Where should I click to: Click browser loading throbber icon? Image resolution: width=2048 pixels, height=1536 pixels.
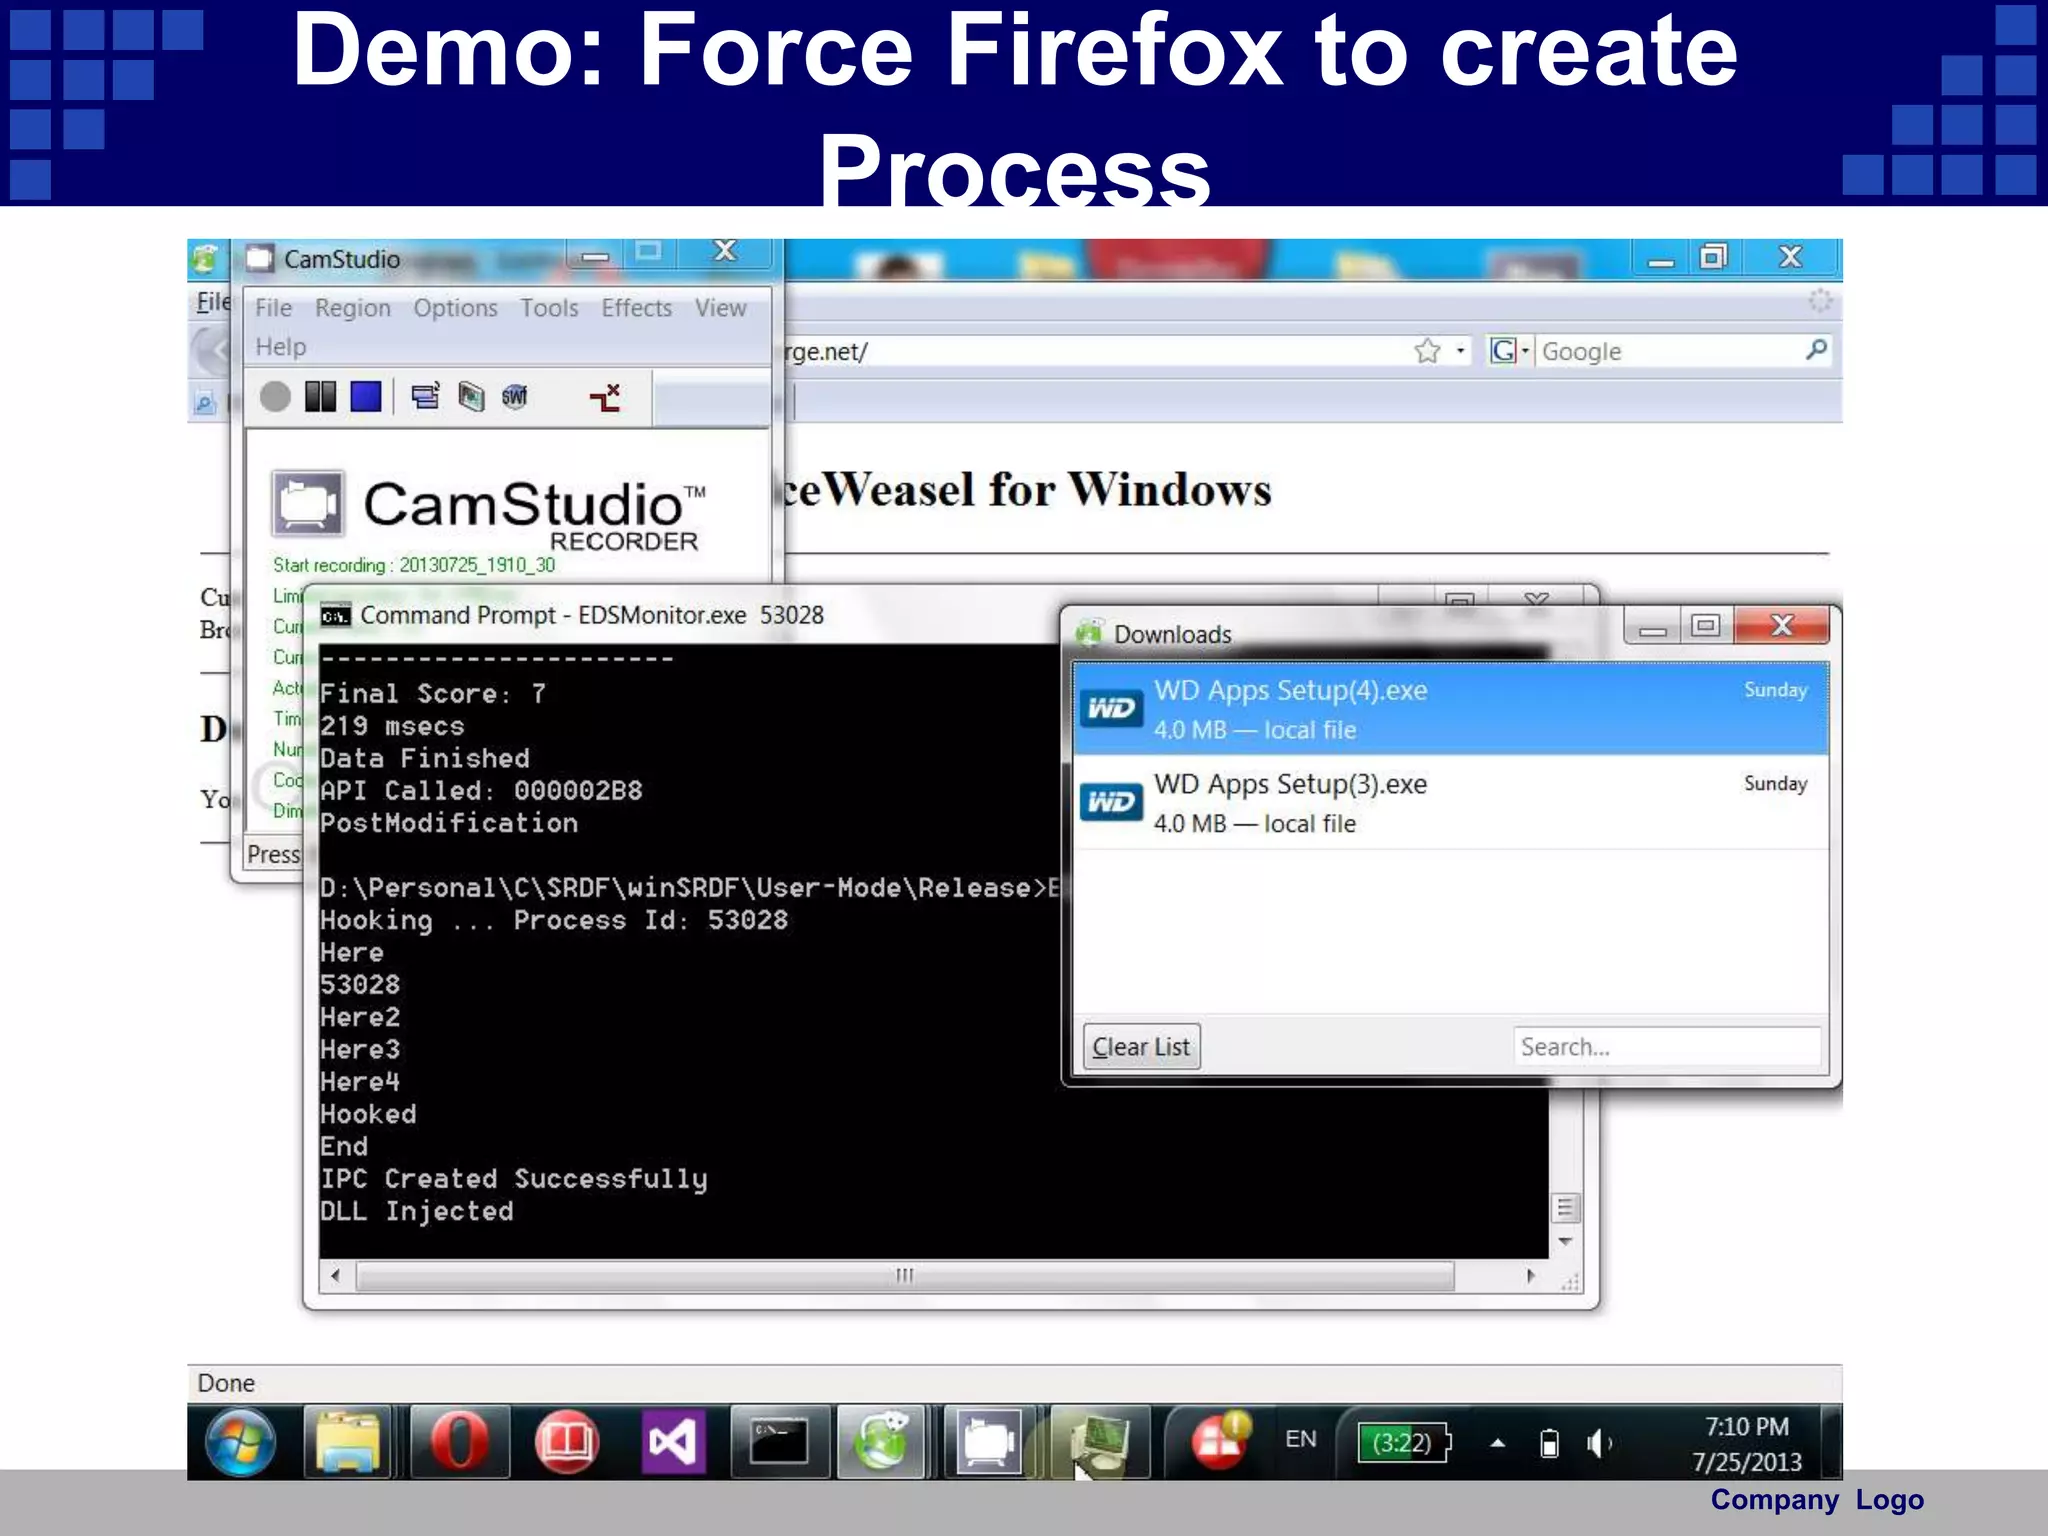(1820, 300)
